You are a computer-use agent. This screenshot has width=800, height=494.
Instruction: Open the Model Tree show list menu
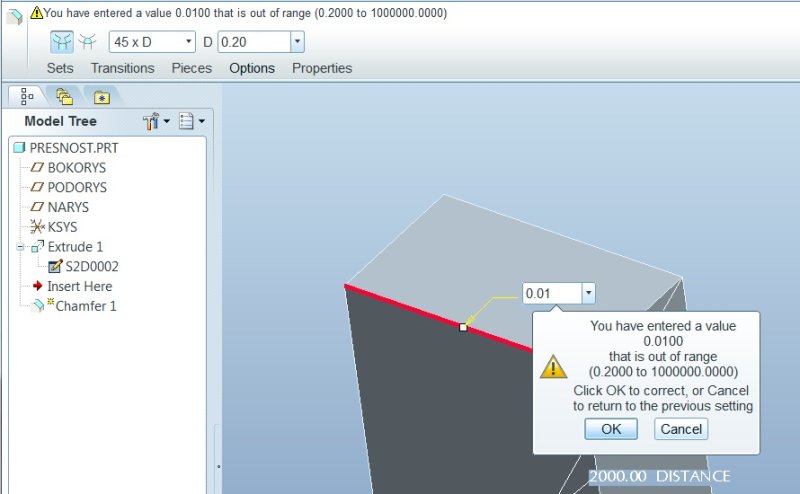(x=192, y=121)
